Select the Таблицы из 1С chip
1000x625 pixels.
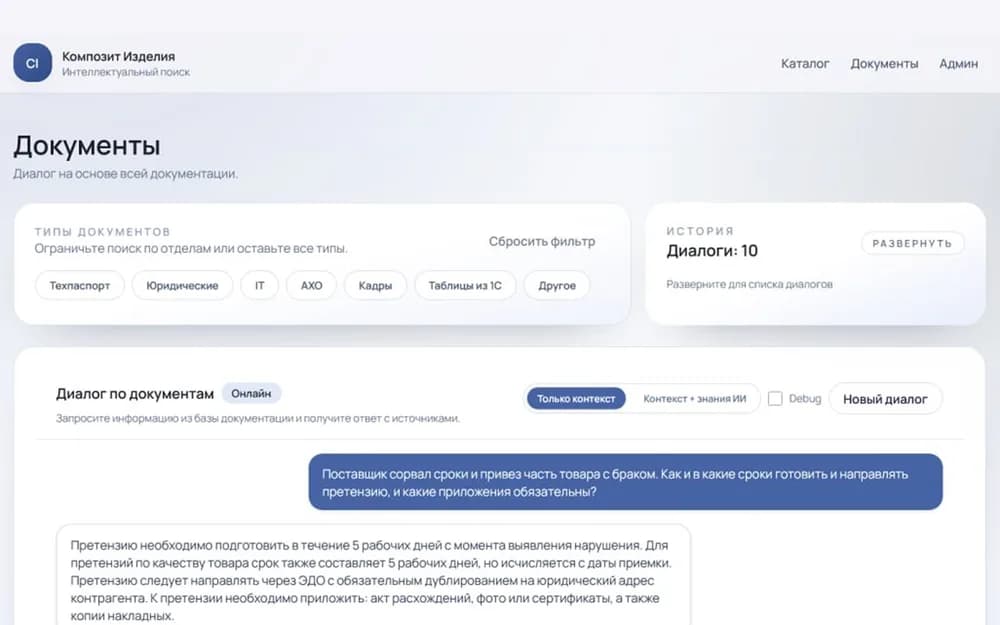click(x=465, y=285)
